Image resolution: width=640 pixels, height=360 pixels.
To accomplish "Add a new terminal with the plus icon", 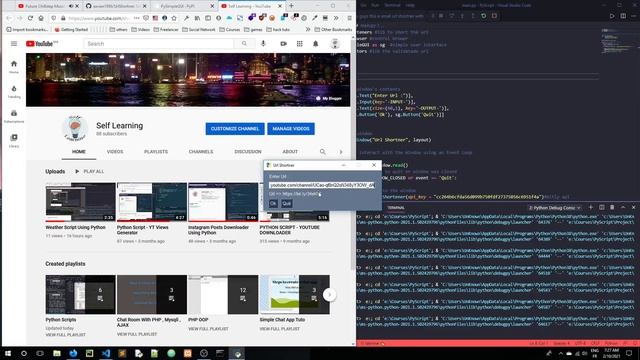I will (x=591, y=207).
